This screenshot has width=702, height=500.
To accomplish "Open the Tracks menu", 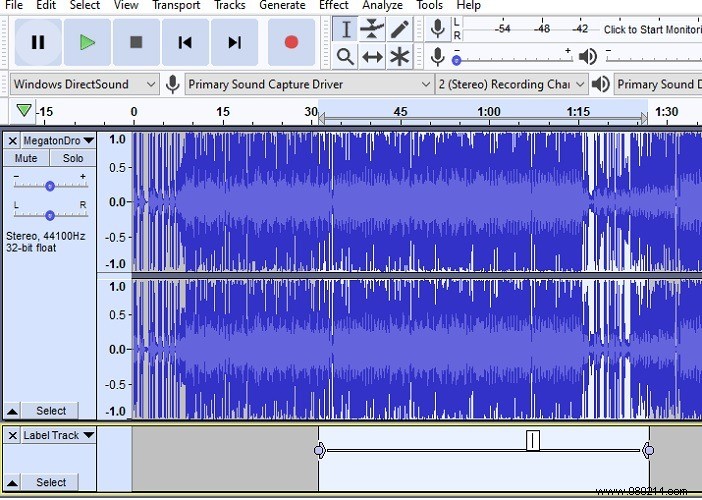I will click(230, 5).
